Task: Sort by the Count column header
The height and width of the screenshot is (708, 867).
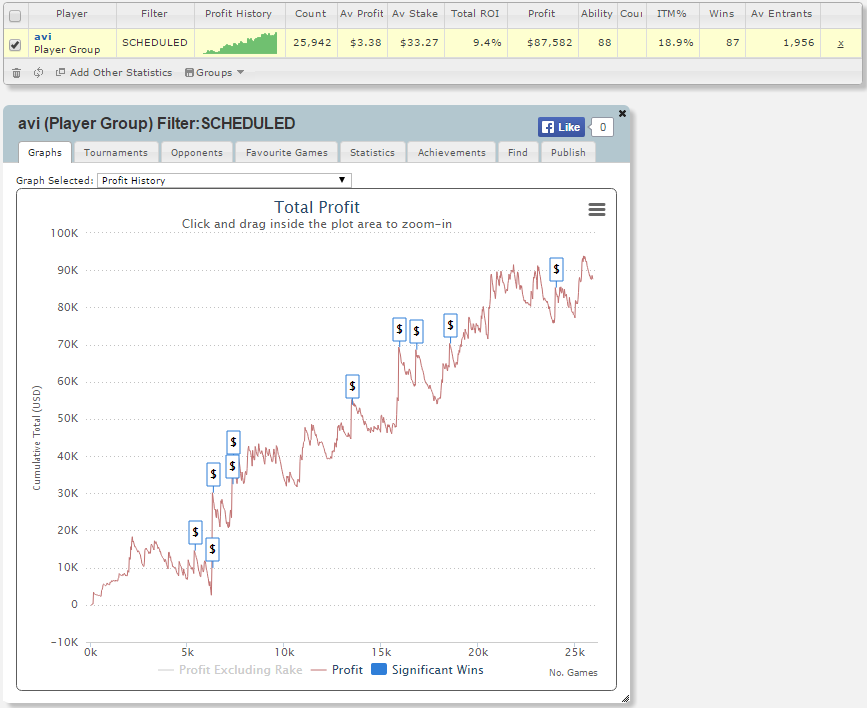Action: (311, 14)
